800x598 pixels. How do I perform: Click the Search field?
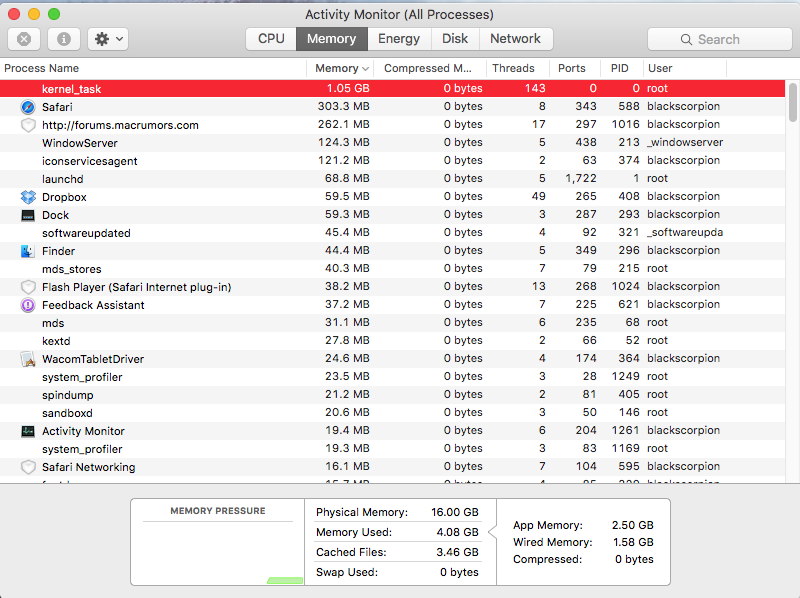coord(719,39)
